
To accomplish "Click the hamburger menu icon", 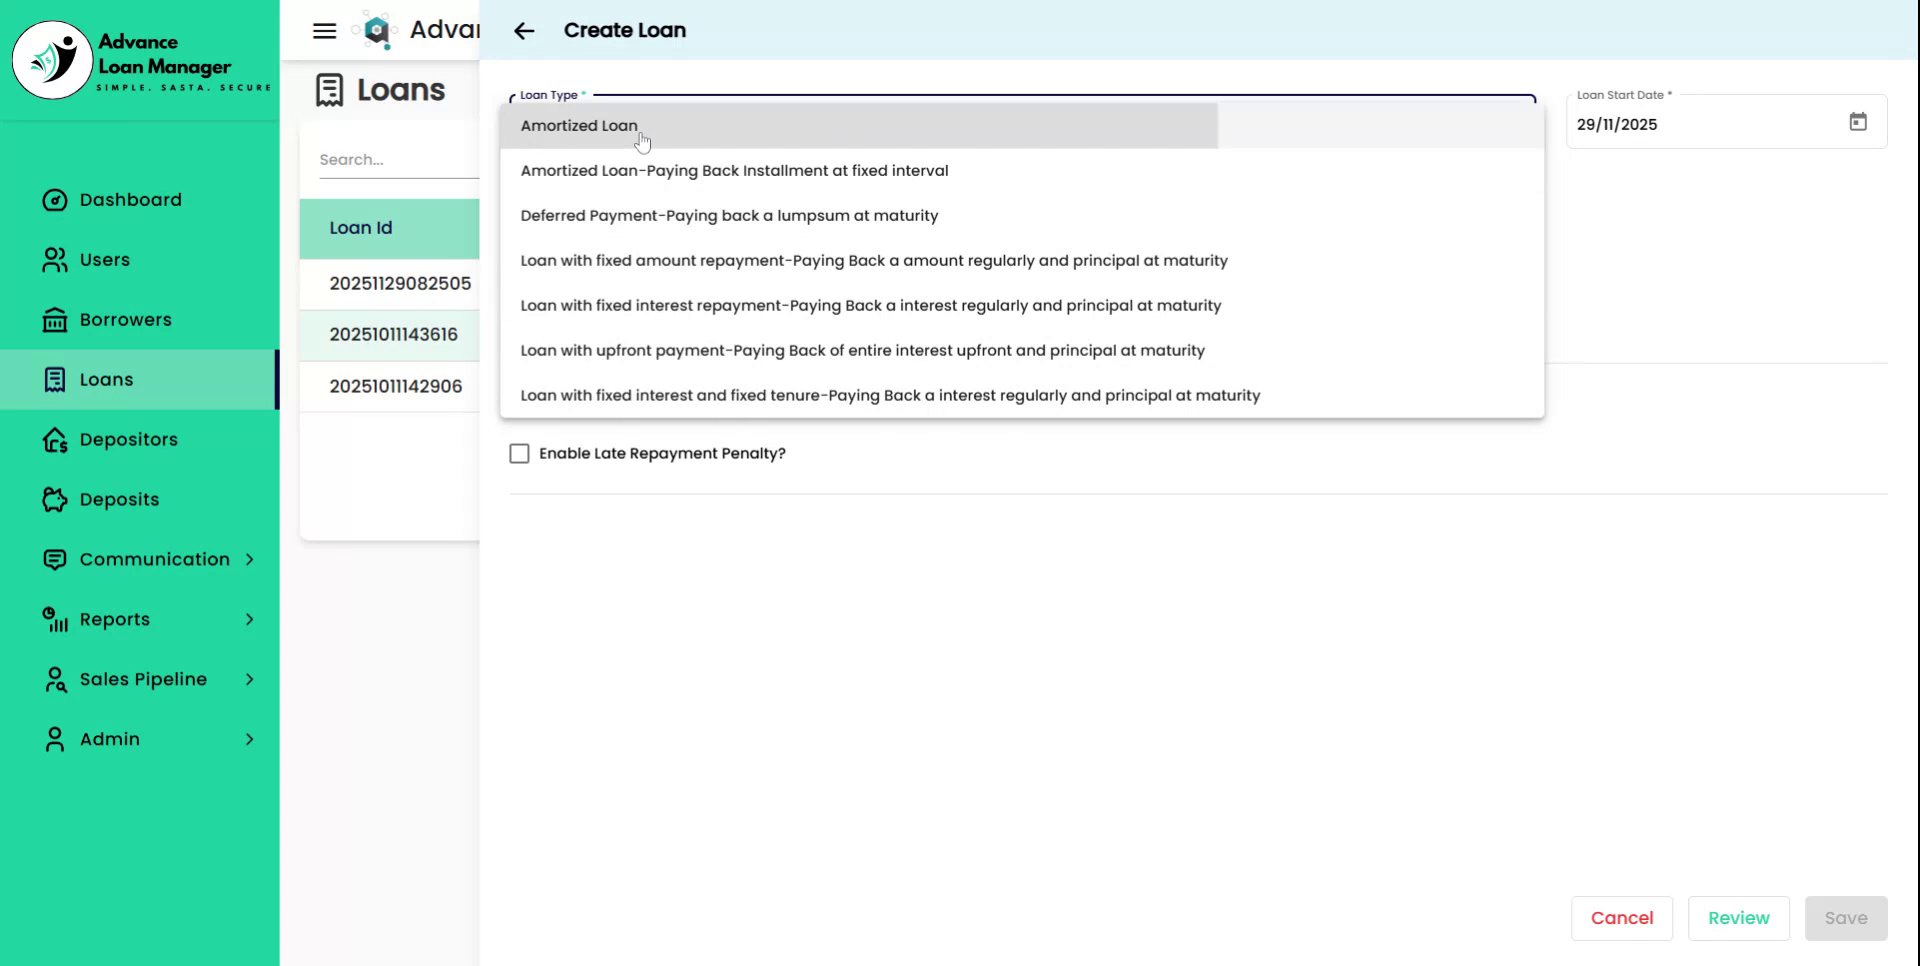I will (x=323, y=30).
